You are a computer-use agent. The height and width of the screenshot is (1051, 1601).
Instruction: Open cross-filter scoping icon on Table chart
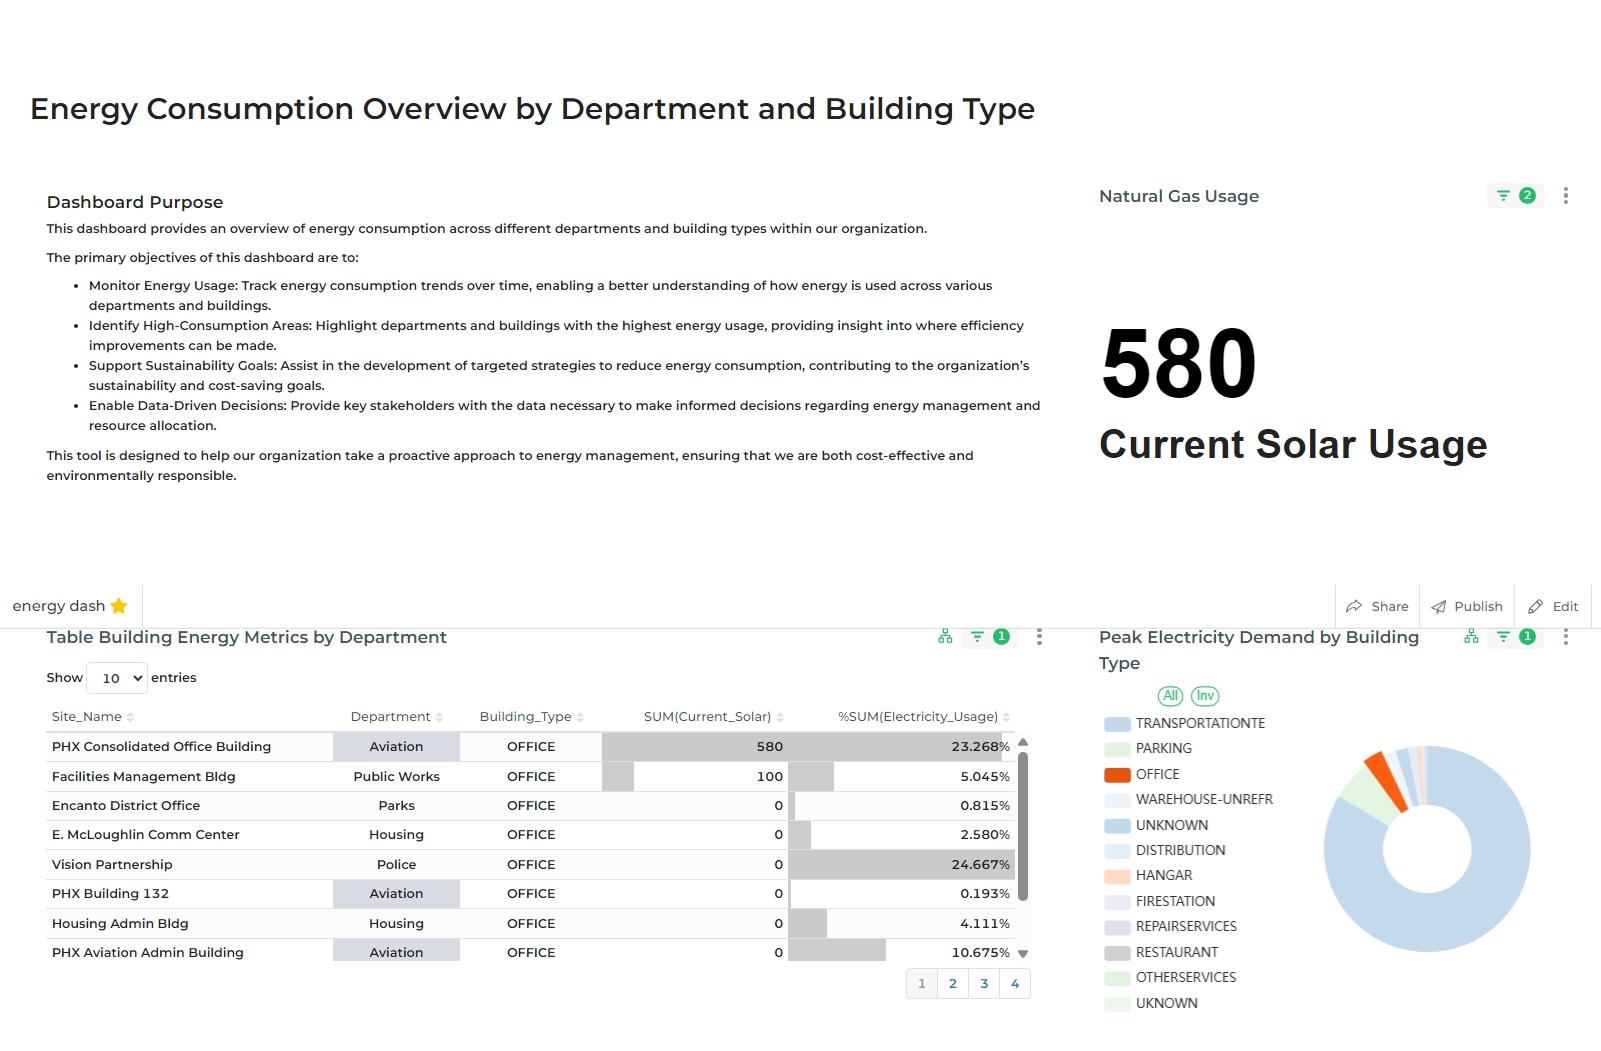(x=945, y=637)
